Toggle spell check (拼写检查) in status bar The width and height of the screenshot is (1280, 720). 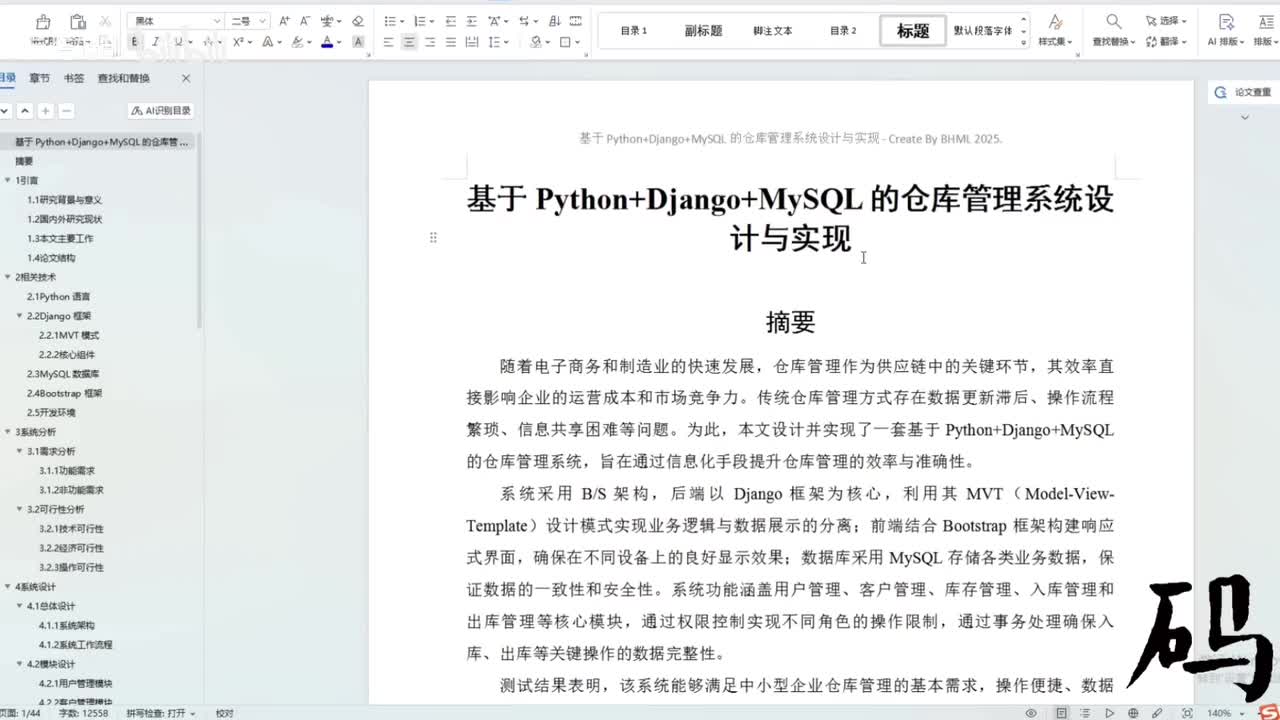(x=160, y=713)
